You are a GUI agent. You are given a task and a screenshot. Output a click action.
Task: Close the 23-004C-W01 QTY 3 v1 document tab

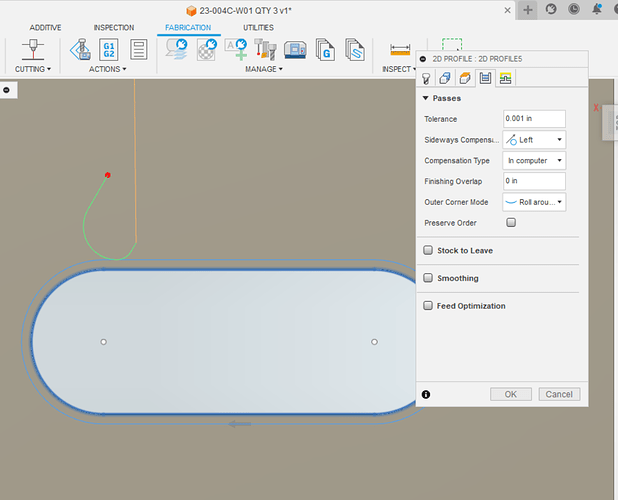(508, 11)
